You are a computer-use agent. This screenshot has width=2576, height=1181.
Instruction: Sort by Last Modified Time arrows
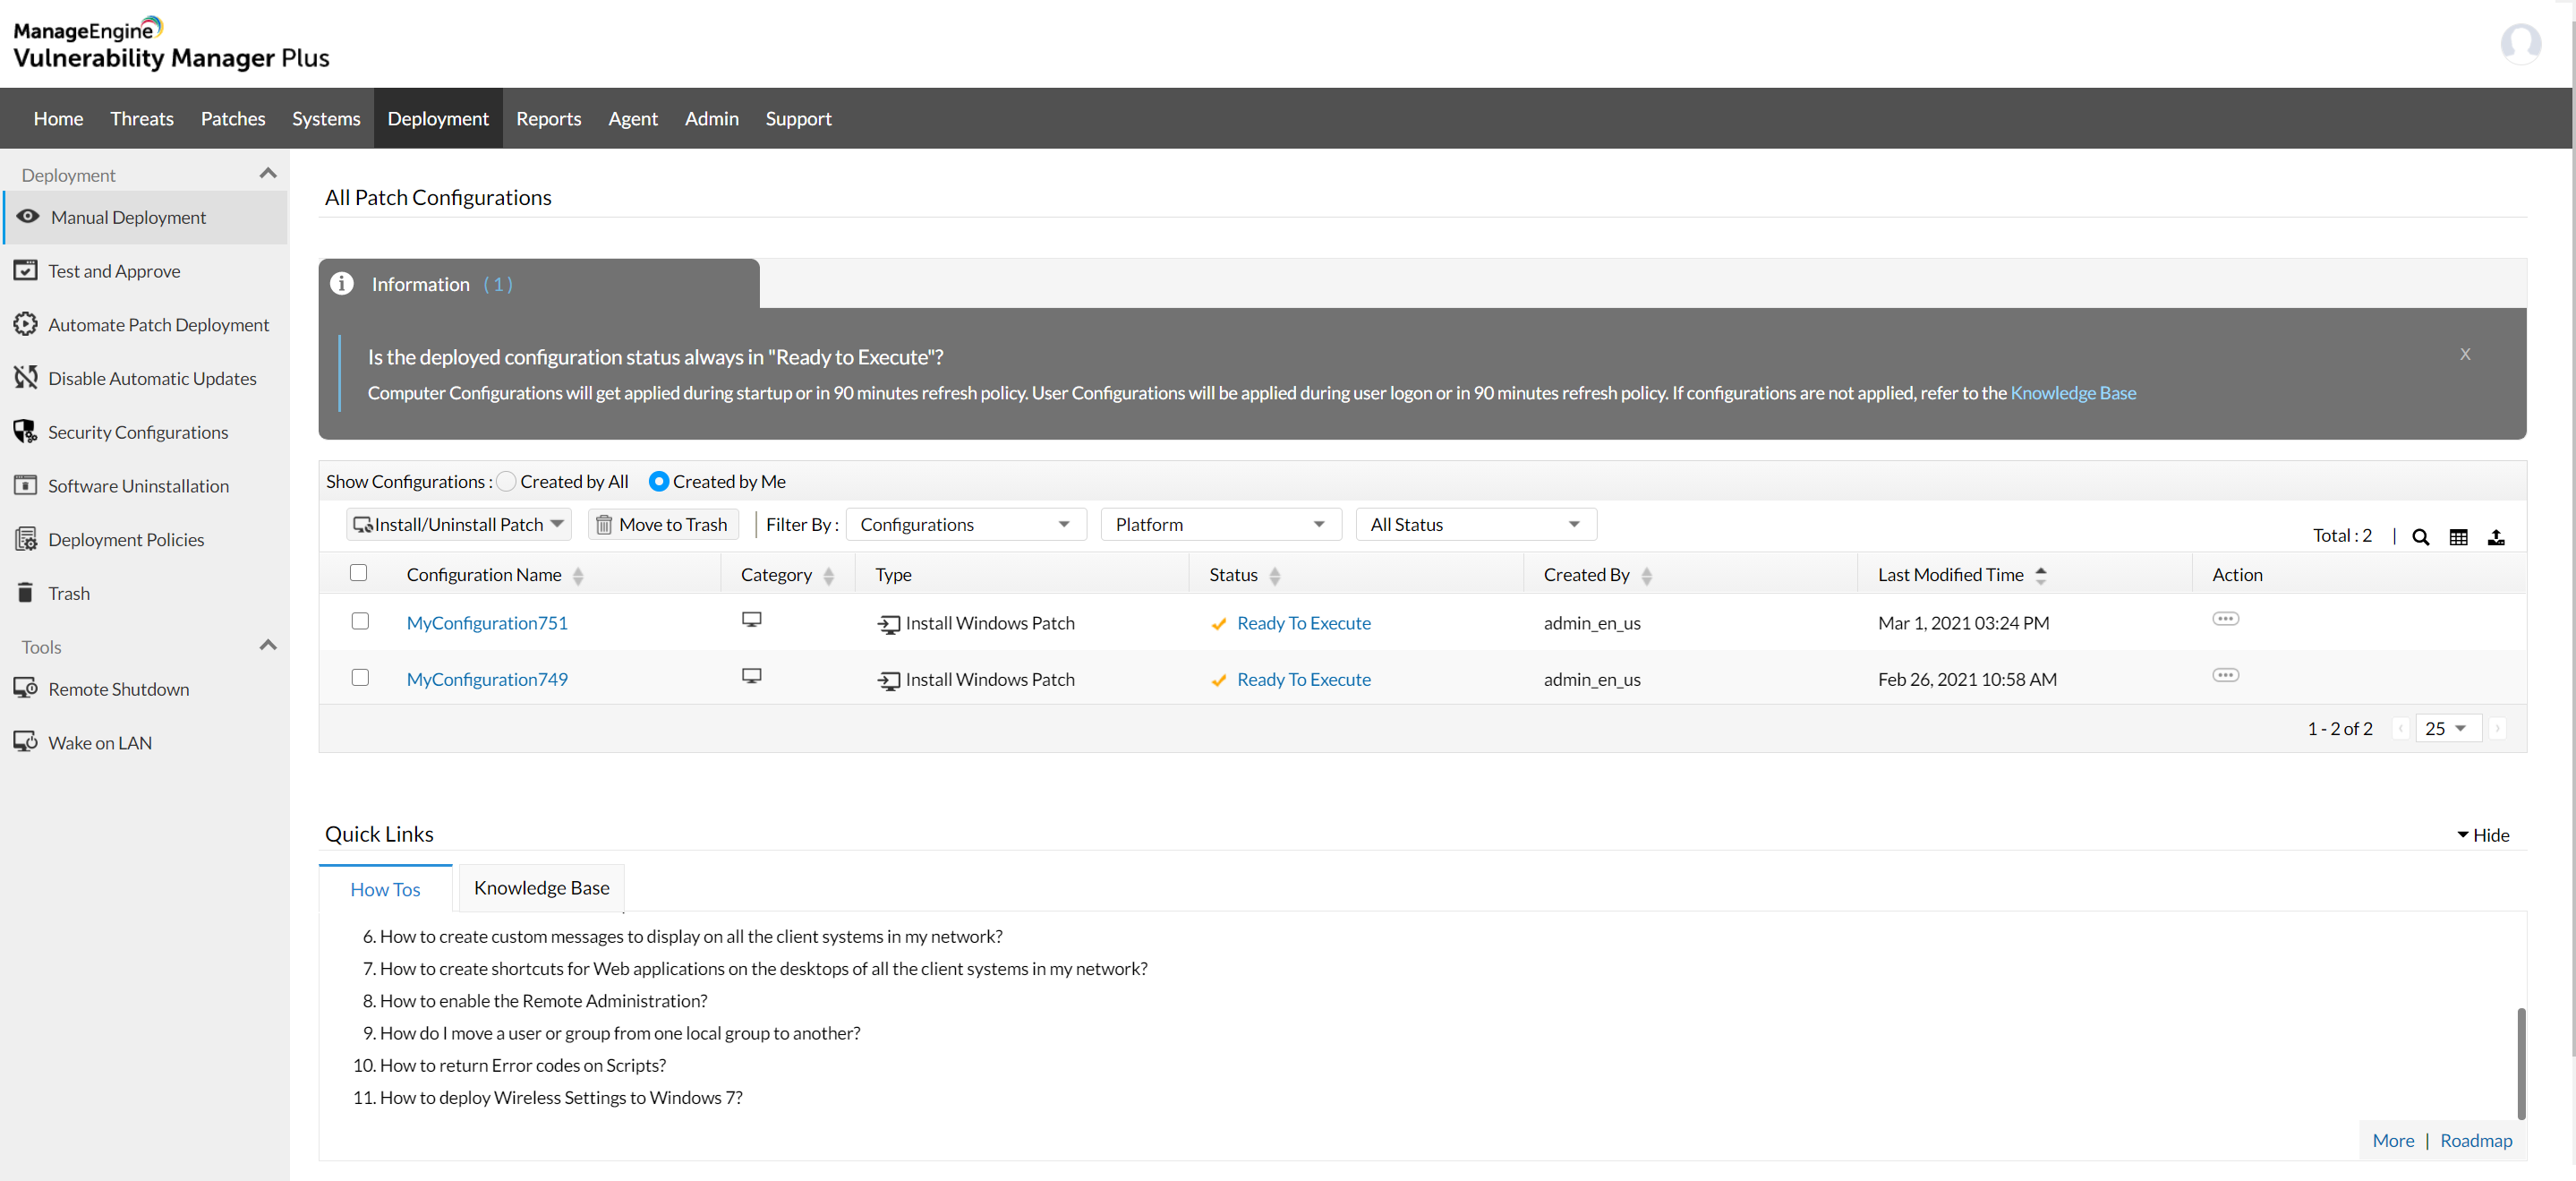pos(2041,575)
